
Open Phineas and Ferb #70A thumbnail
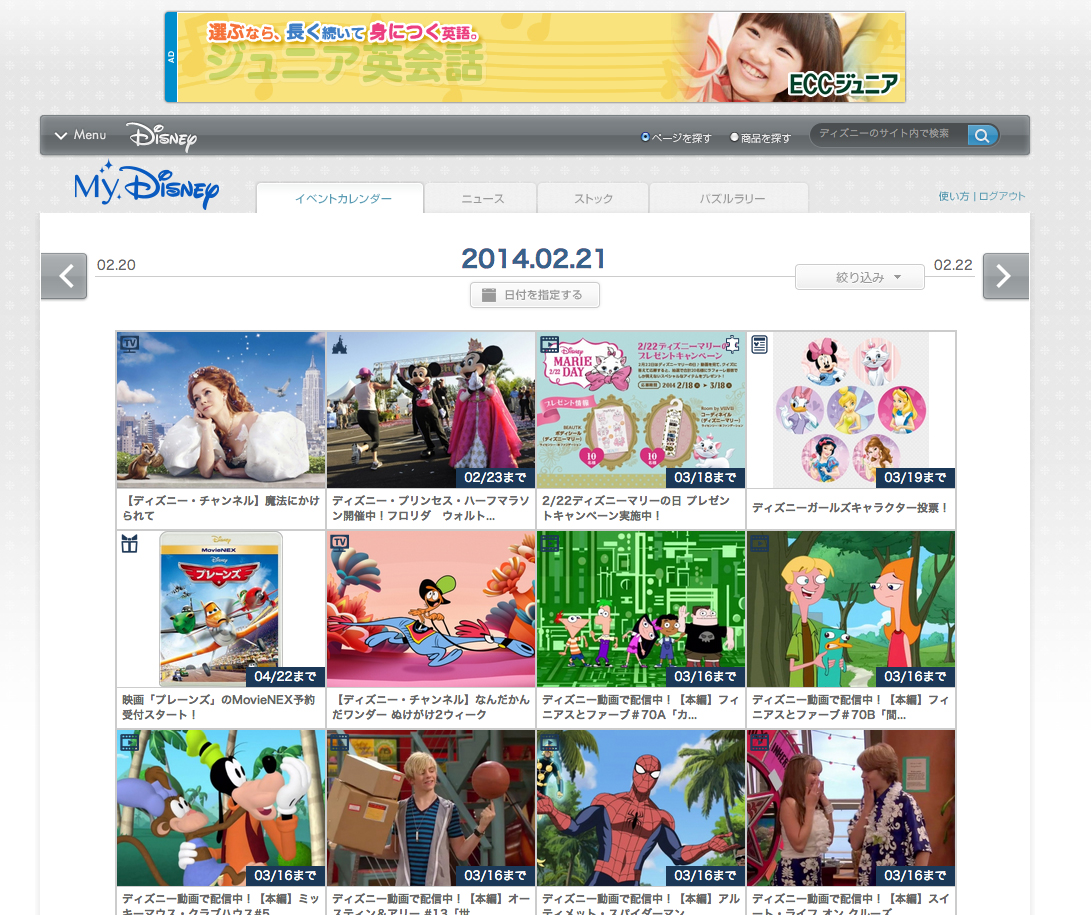pyautogui.click(x=641, y=609)
